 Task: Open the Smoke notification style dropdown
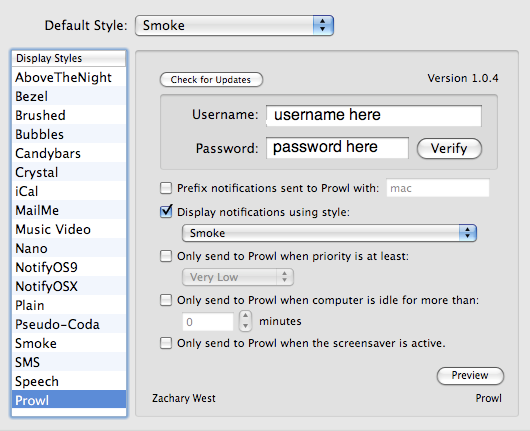[x=329, y=233]
